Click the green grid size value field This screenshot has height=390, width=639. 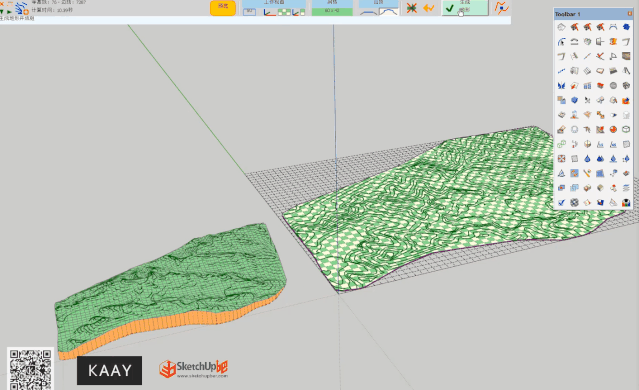332,11
